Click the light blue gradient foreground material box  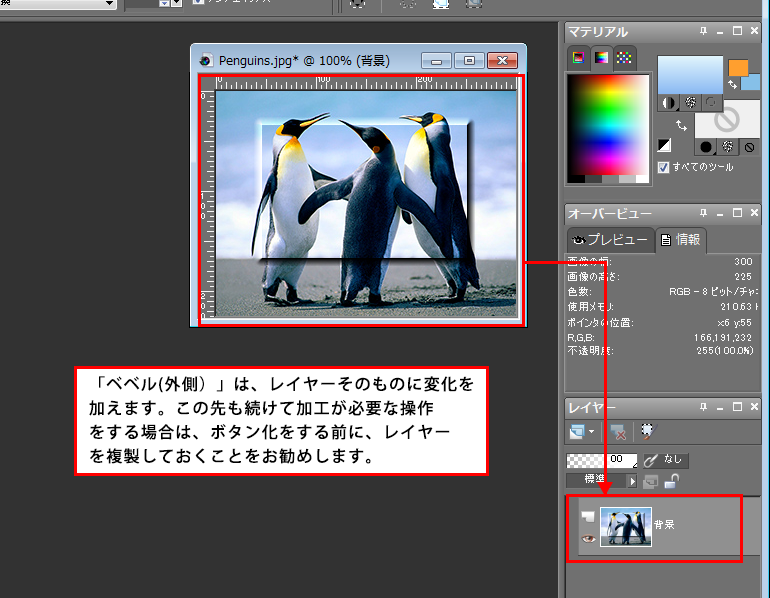coord(690,75)
